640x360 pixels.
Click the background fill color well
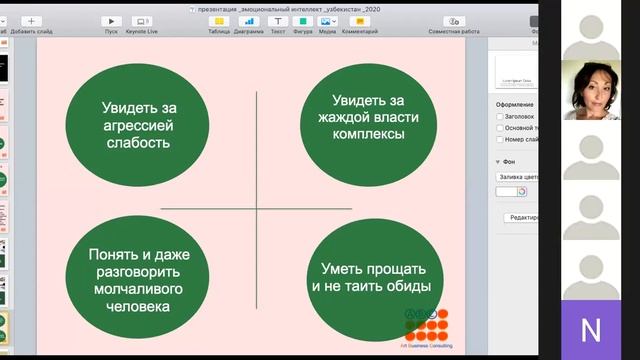[x=507, y=191]
